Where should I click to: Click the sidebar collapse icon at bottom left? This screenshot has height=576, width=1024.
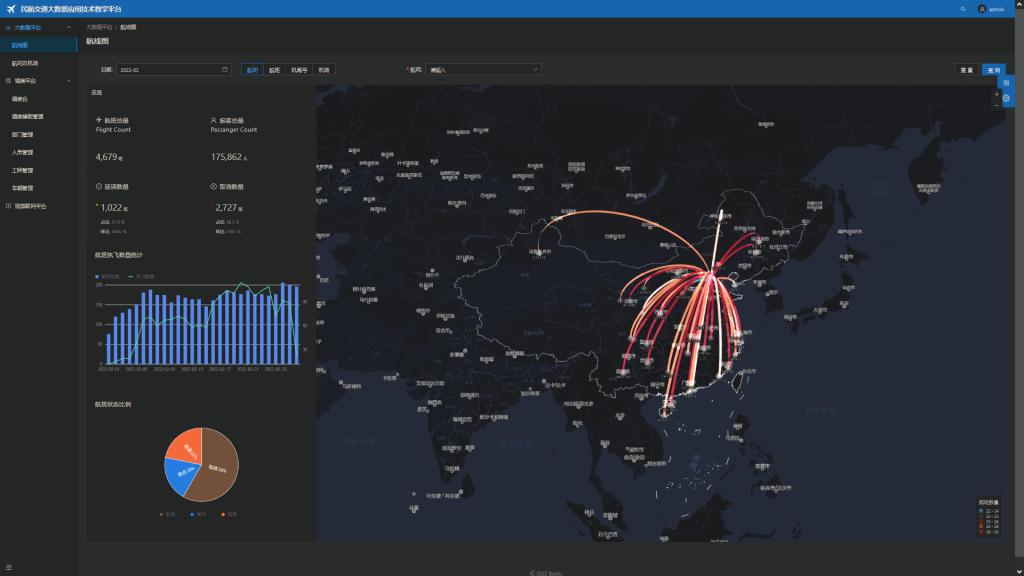[9, 567]
